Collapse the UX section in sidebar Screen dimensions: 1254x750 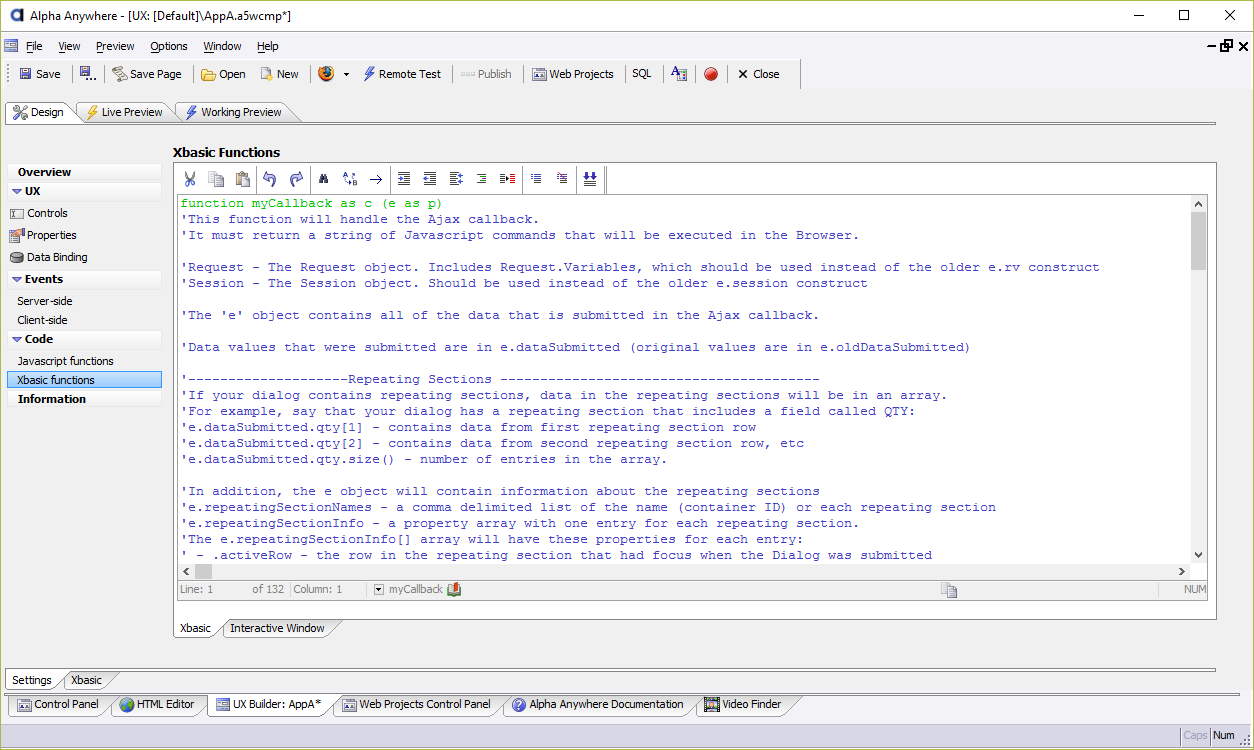click(x=17, y=191)
